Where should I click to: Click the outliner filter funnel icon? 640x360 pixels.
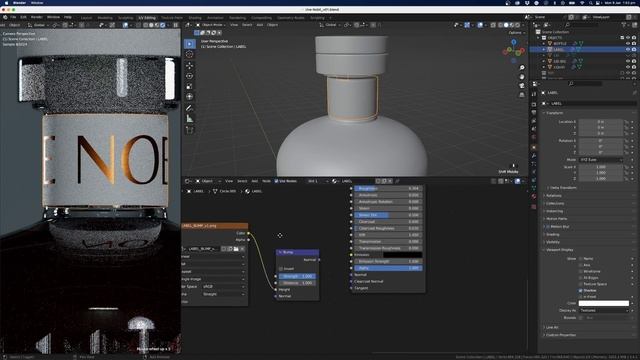625,25
